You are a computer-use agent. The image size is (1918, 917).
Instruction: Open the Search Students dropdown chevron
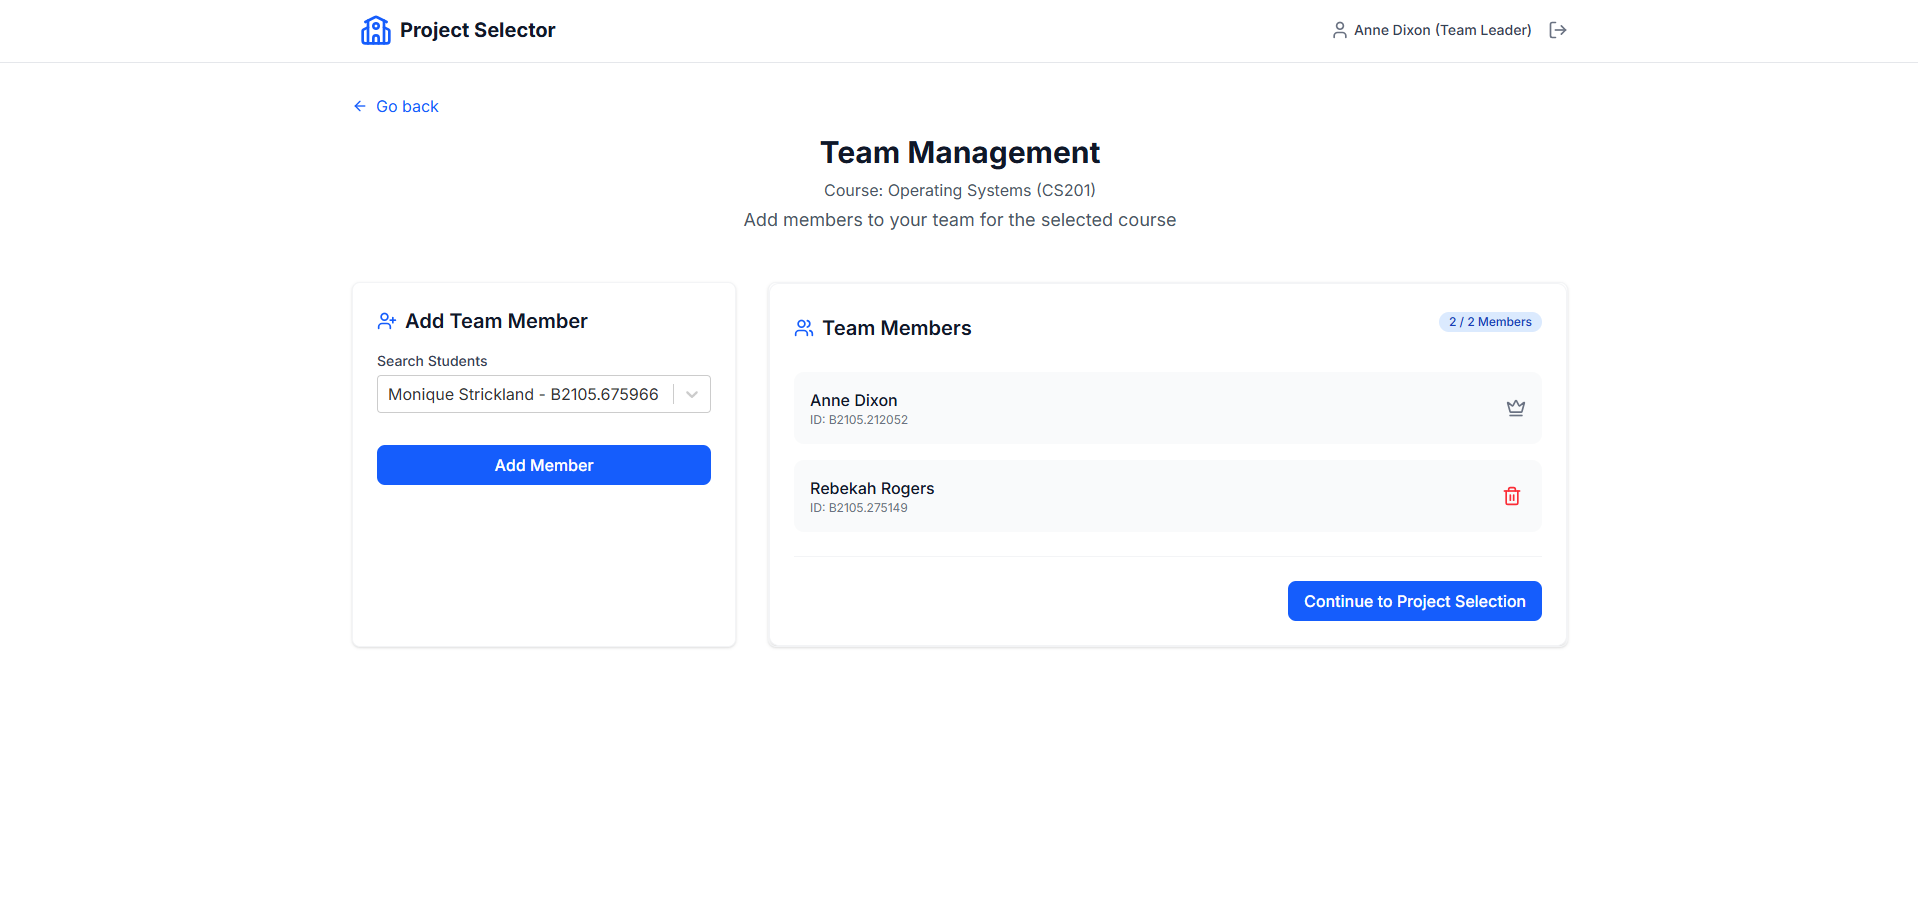(692, 394)
